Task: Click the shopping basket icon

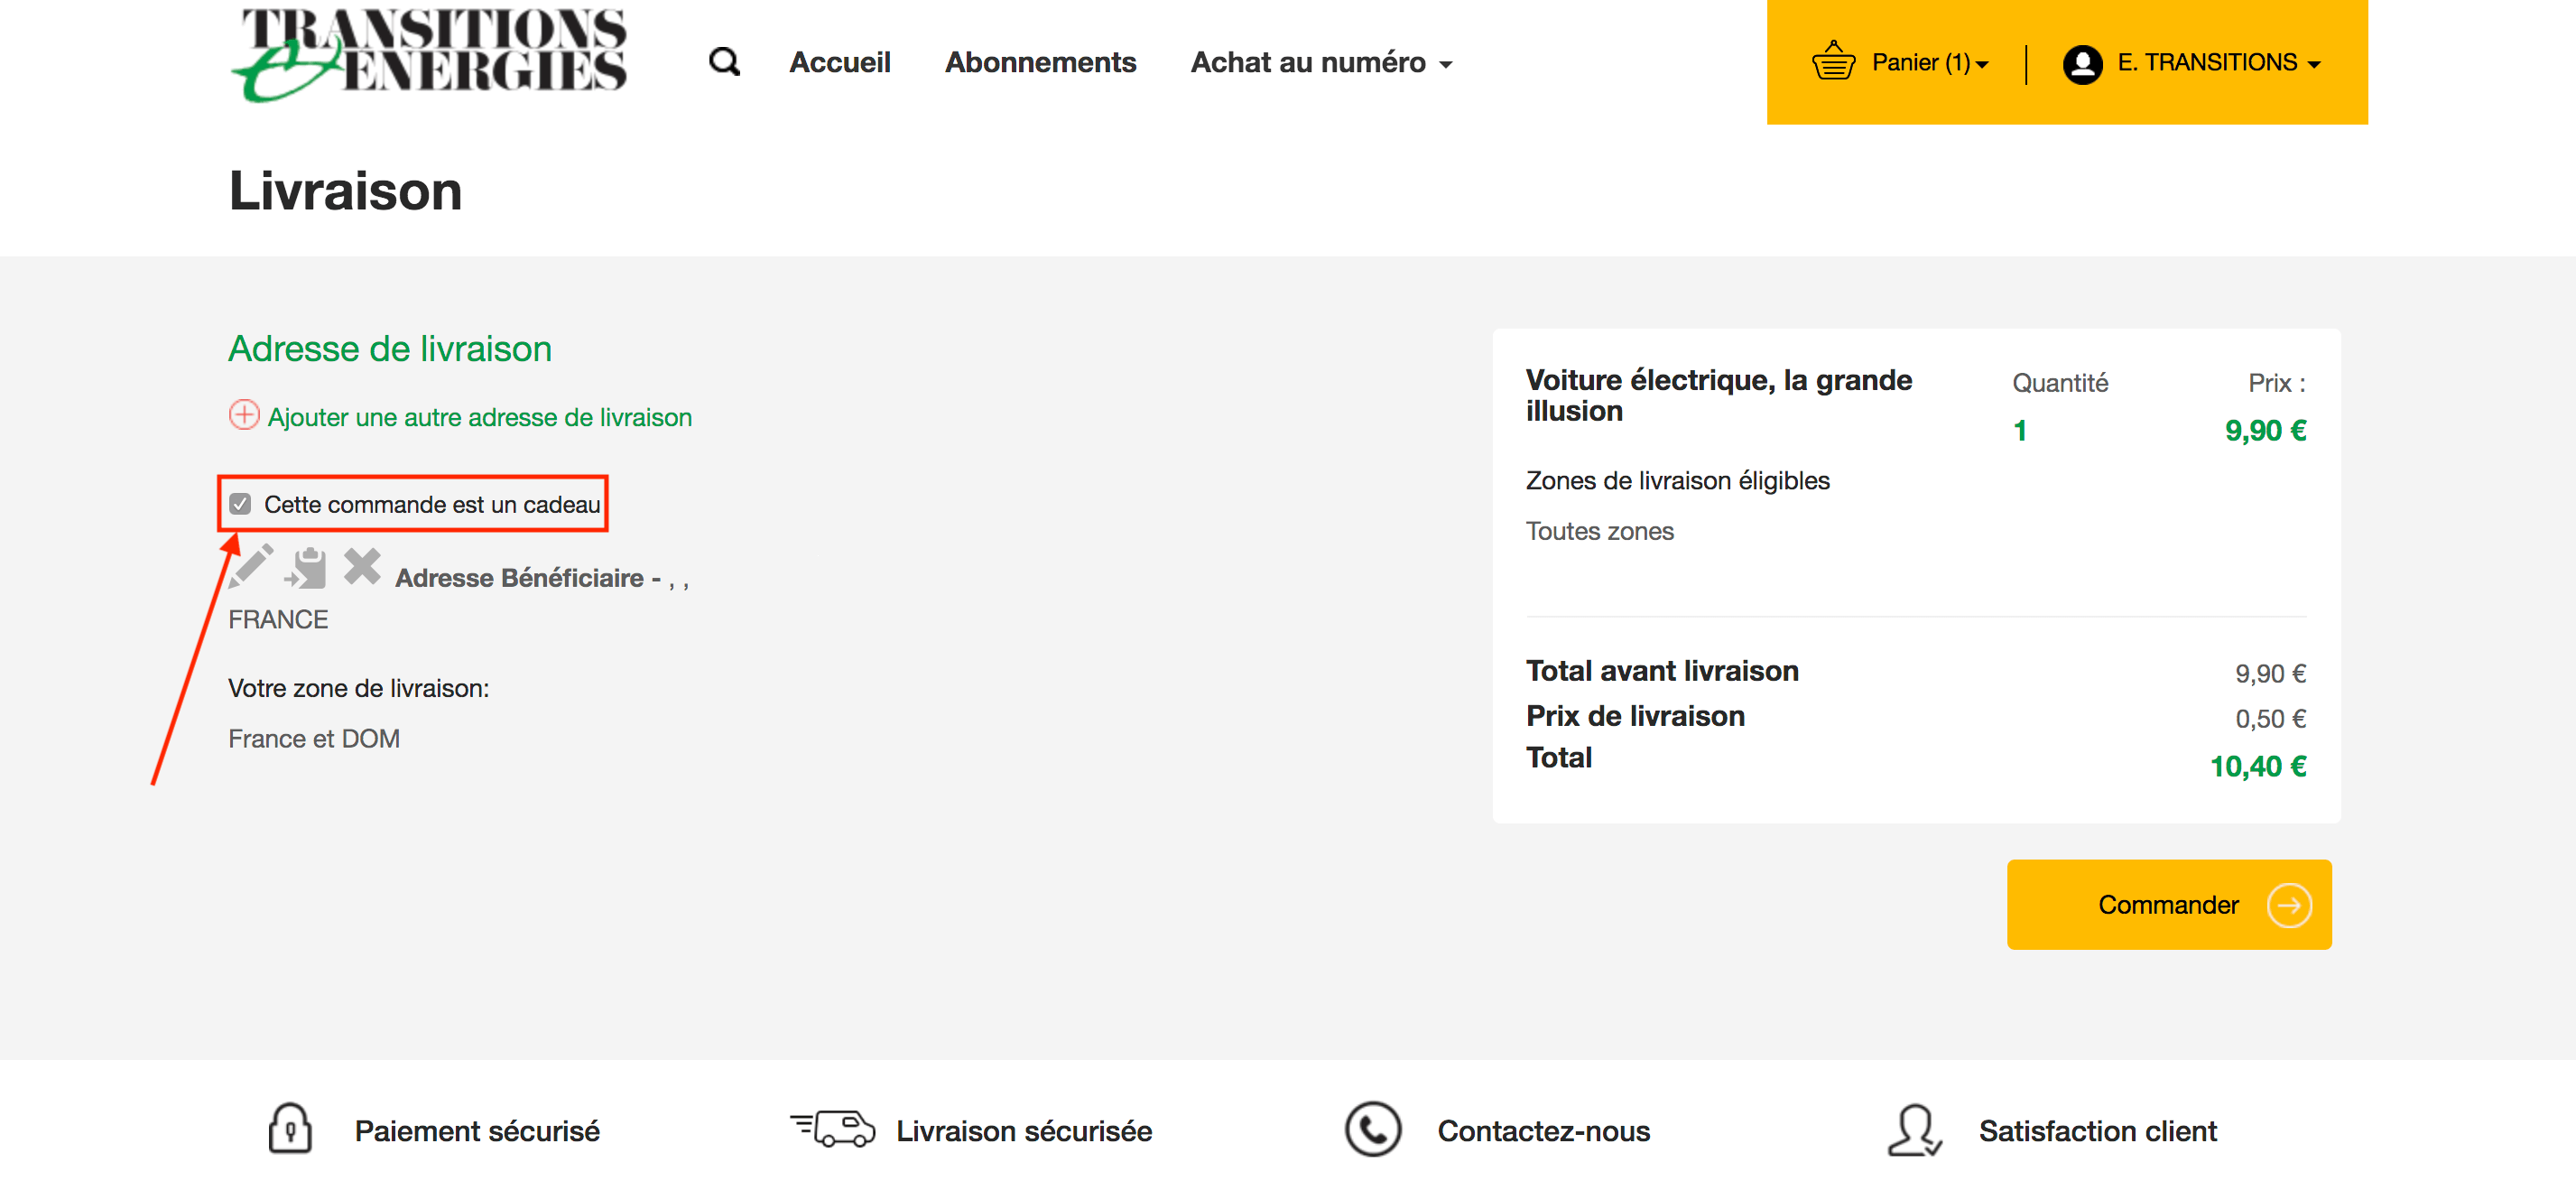Action: click(1833, 62)
